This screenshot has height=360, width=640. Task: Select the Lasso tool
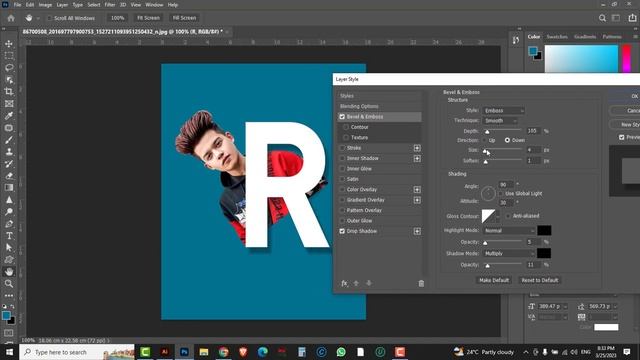9,67
